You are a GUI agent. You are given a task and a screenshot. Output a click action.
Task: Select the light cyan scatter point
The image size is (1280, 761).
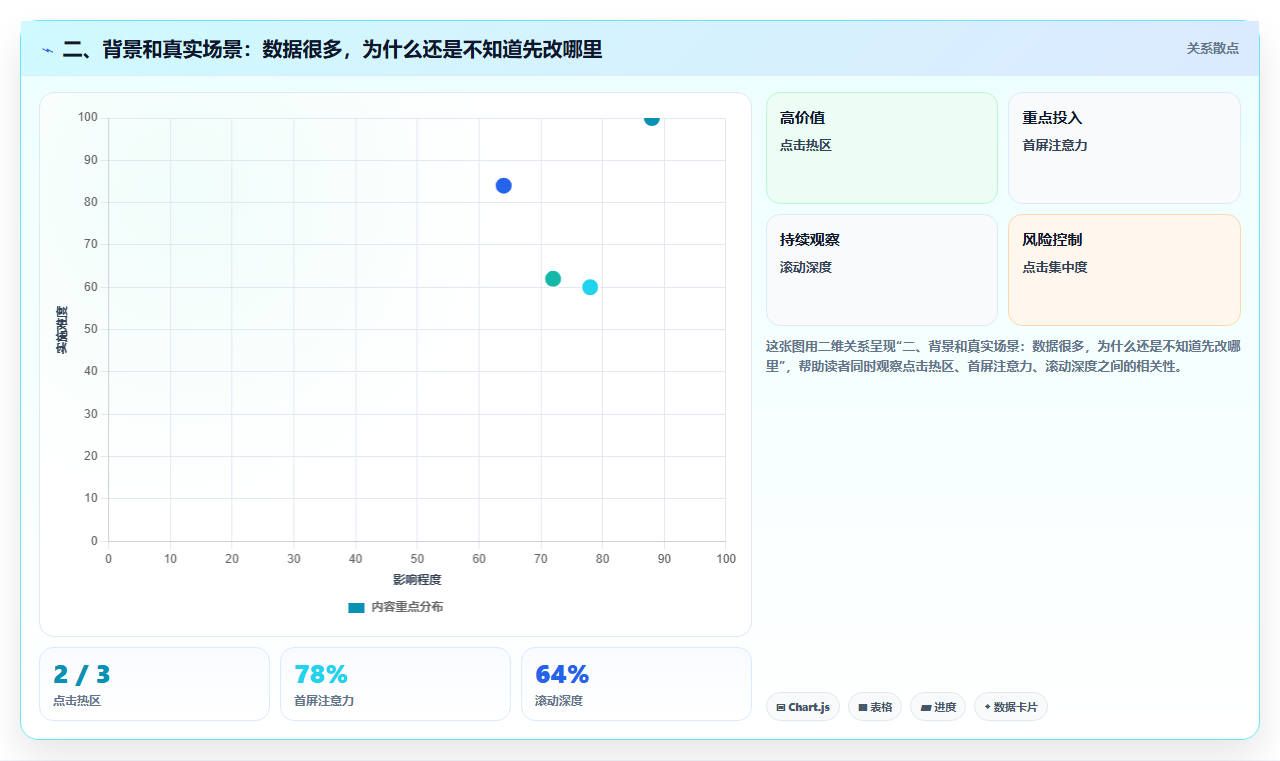click(590, 287)
